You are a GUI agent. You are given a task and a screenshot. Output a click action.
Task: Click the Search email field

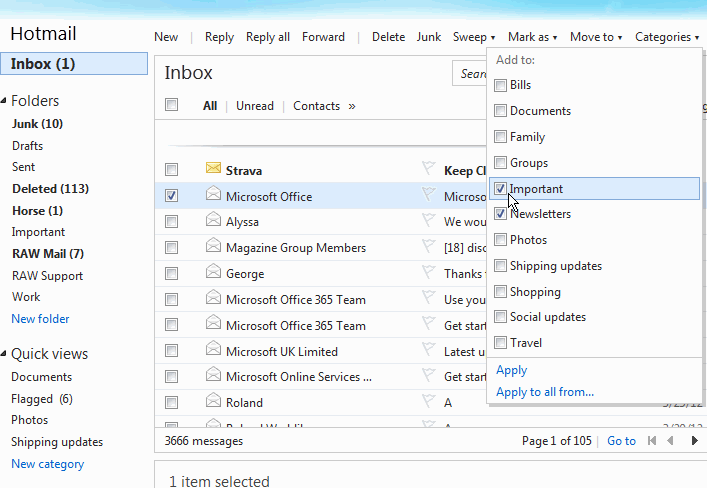(469, 73)
